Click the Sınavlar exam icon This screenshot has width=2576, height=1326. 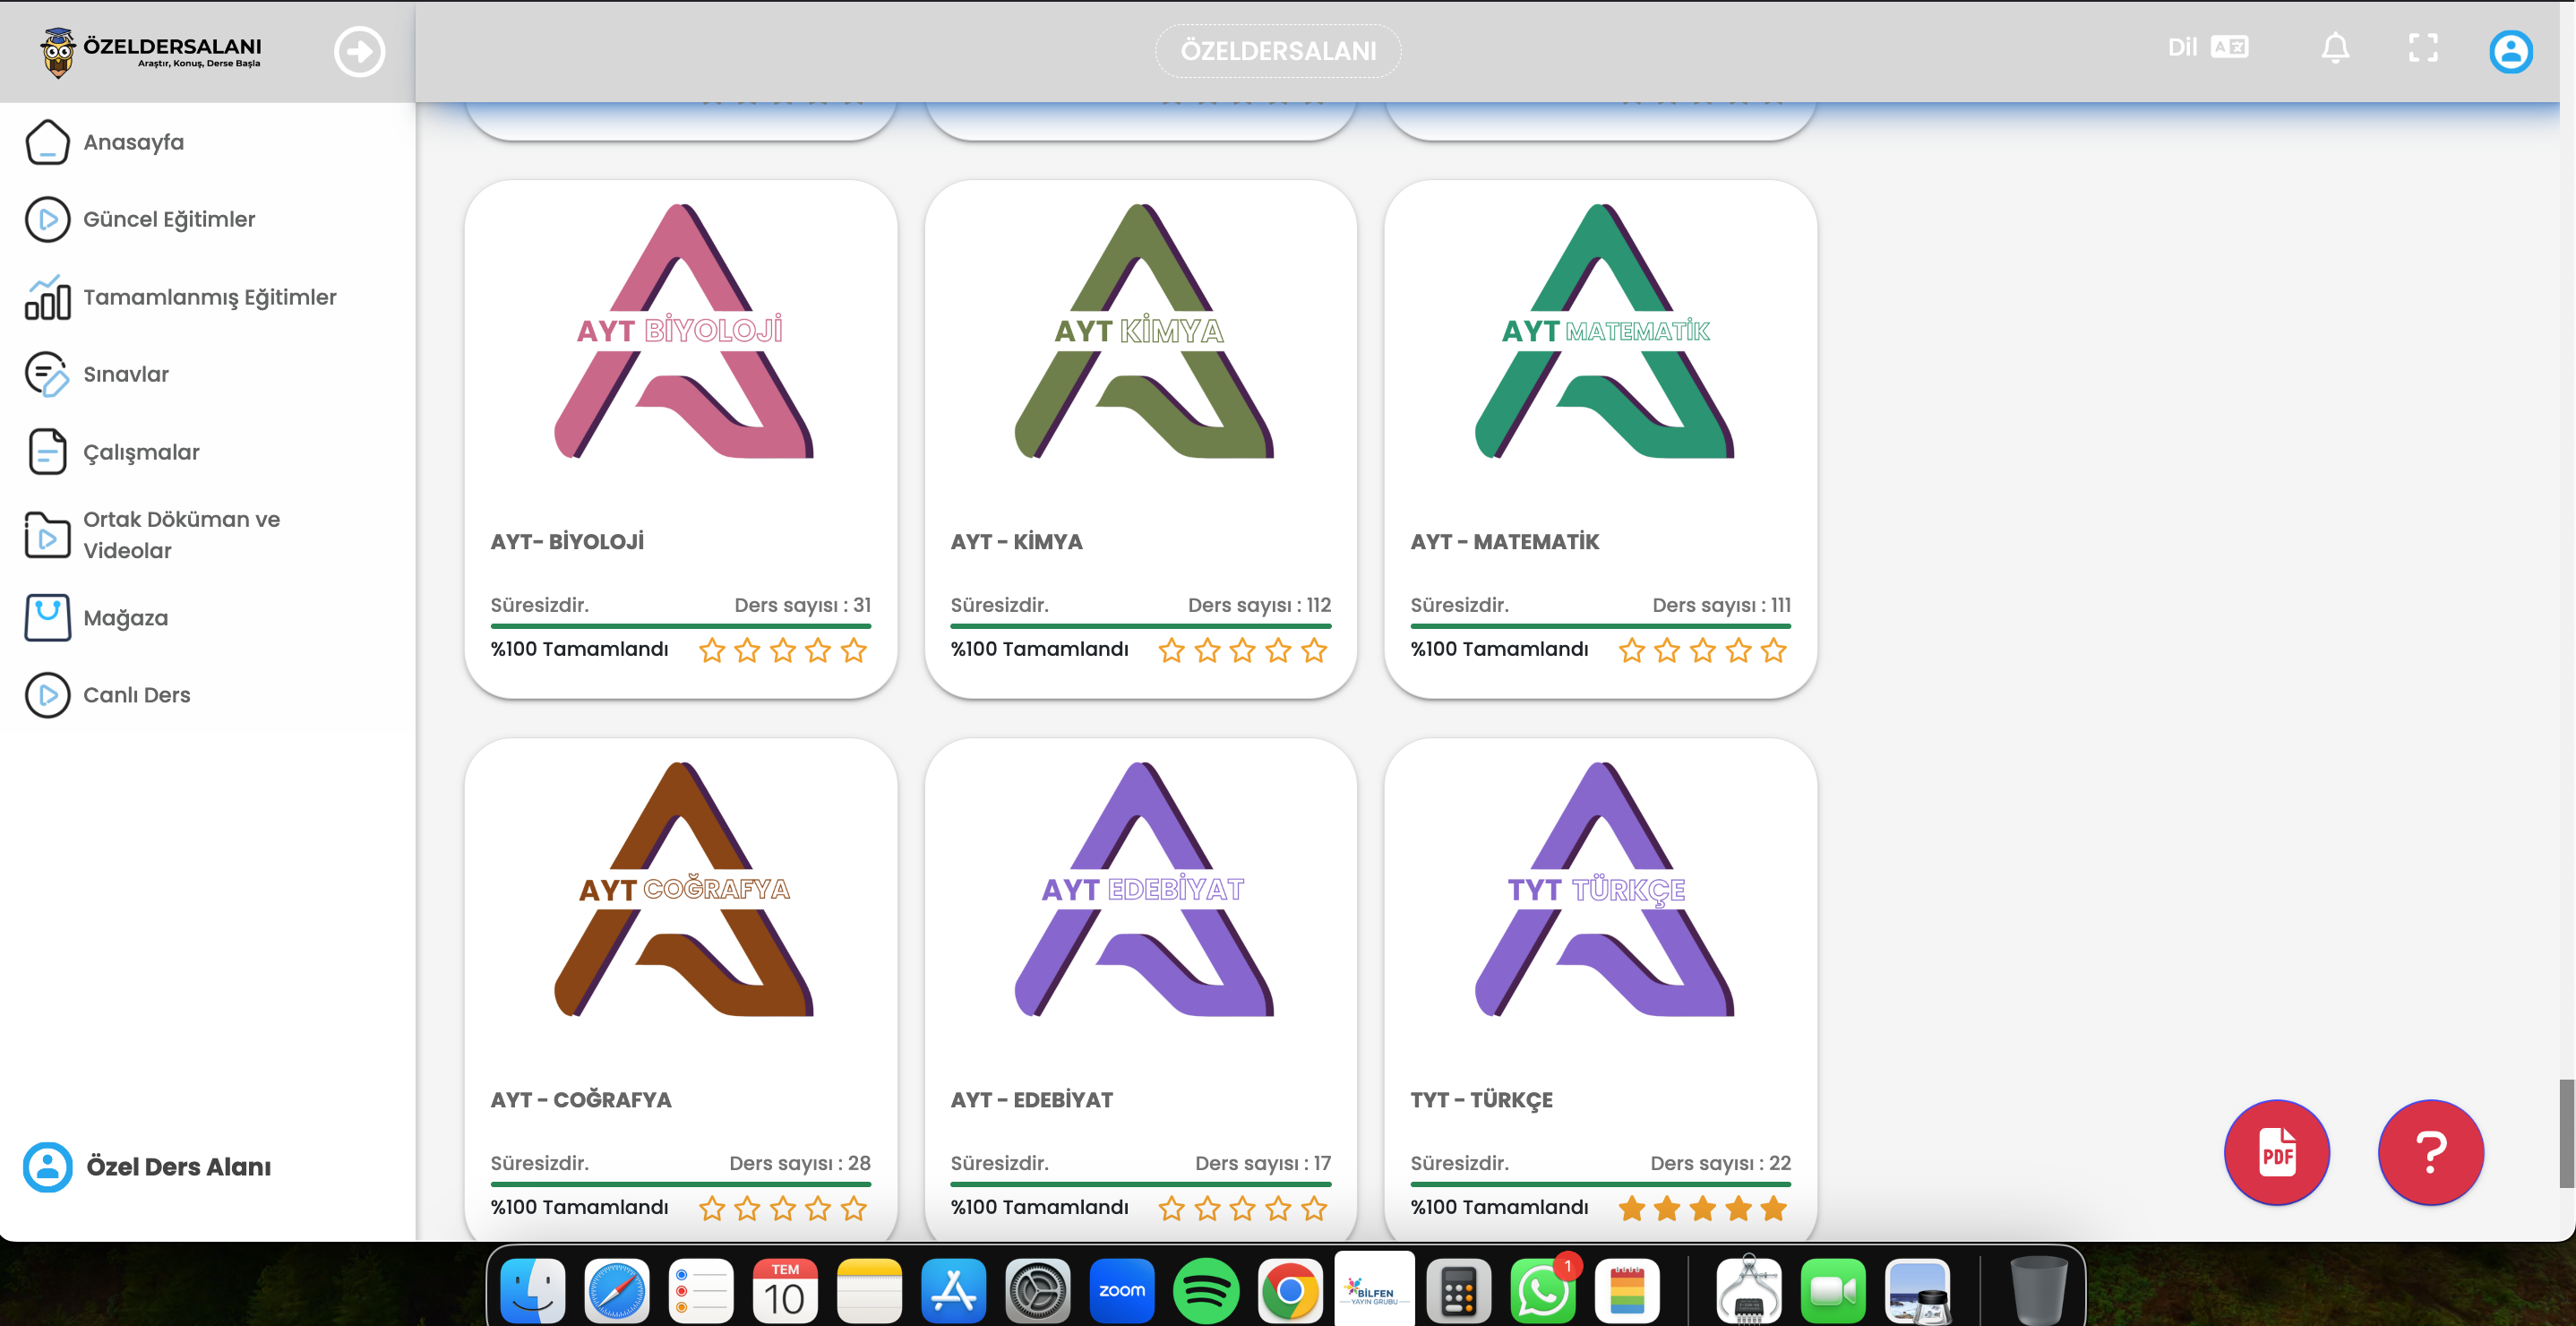tap(47, 374)
